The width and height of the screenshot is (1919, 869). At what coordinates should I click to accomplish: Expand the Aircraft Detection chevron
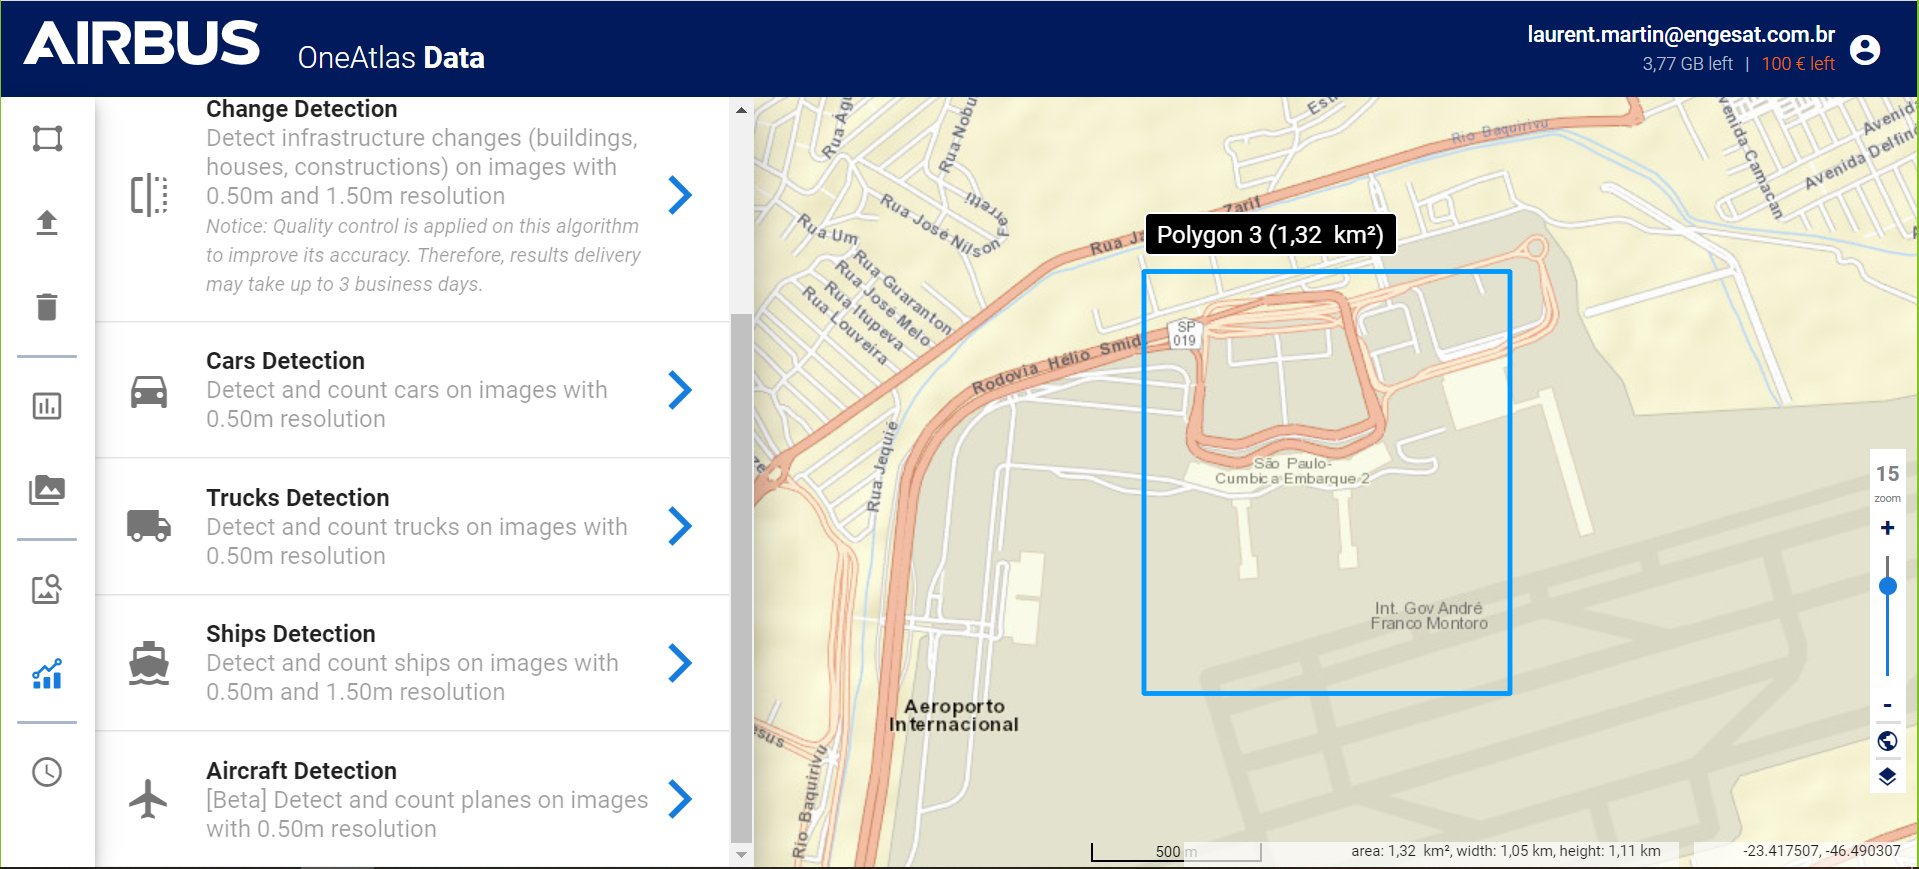[x=680, y=799]
